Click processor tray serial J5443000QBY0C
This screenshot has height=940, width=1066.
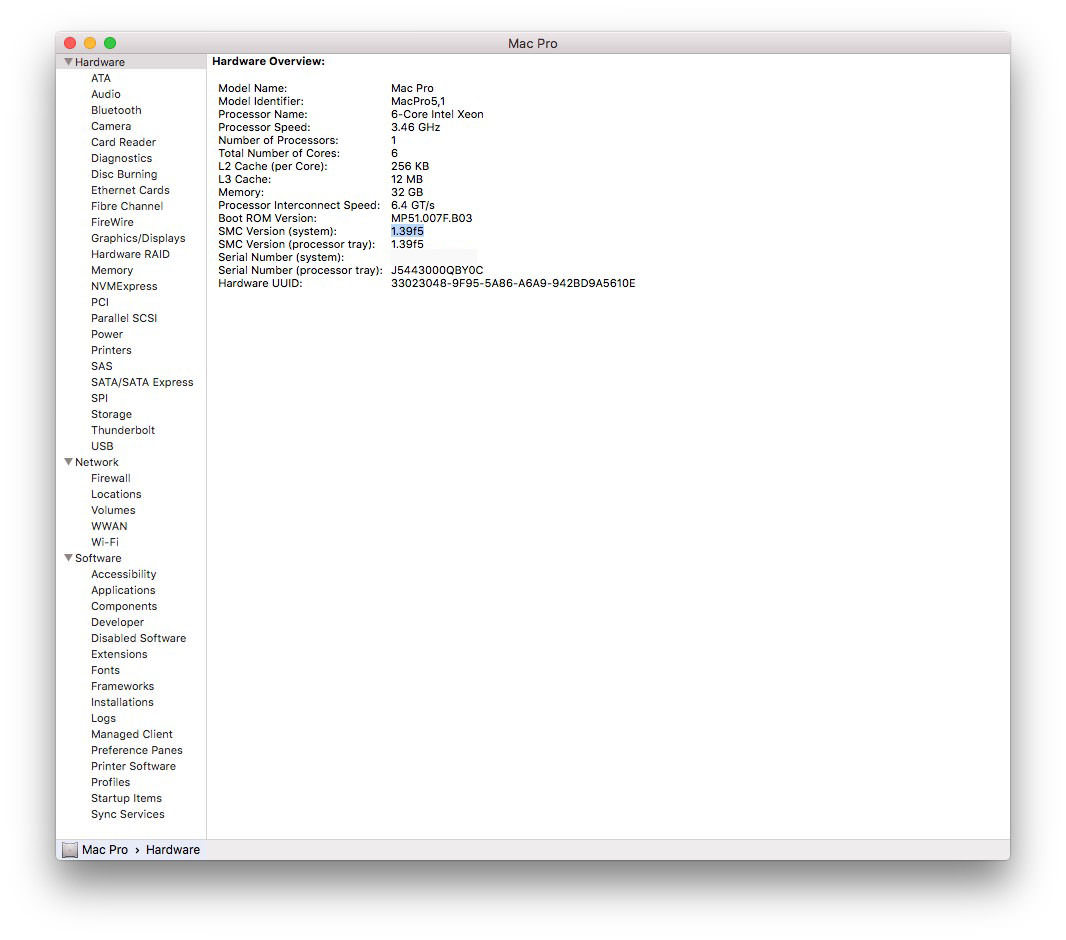(x=437, y=271)
